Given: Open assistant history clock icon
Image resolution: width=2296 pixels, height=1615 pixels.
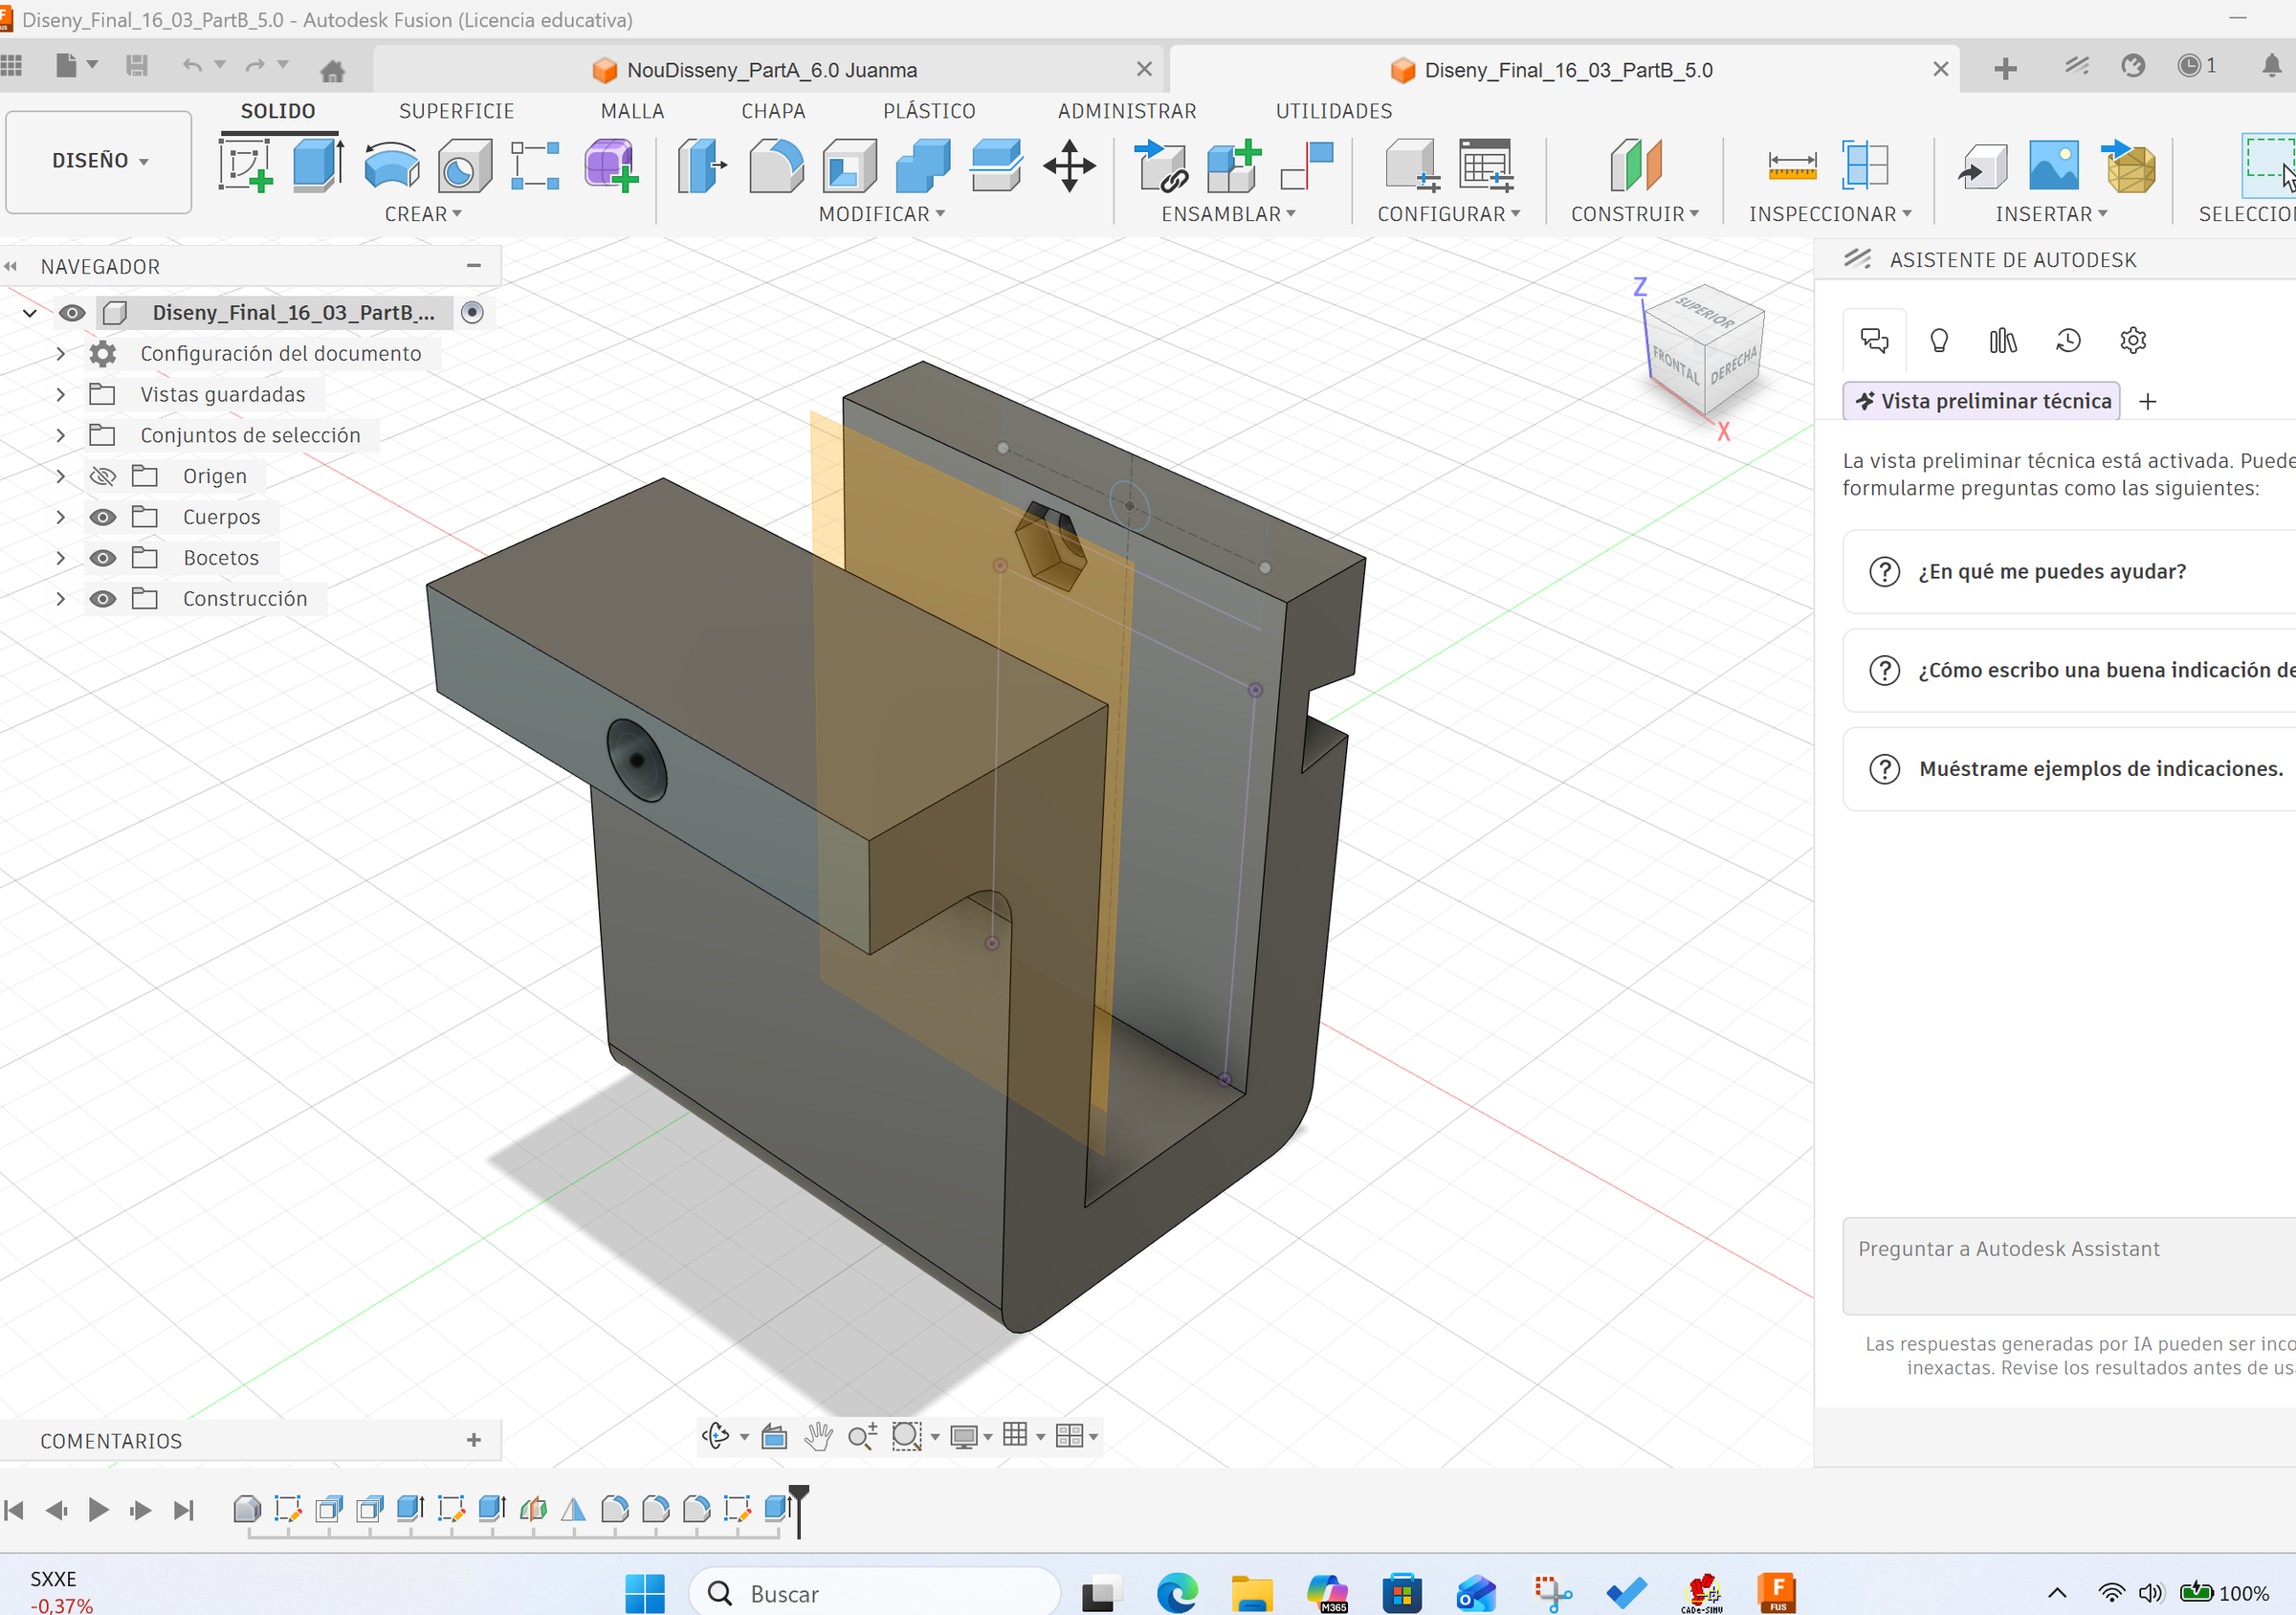Looking at the screenshot, I should [2068, 340].
